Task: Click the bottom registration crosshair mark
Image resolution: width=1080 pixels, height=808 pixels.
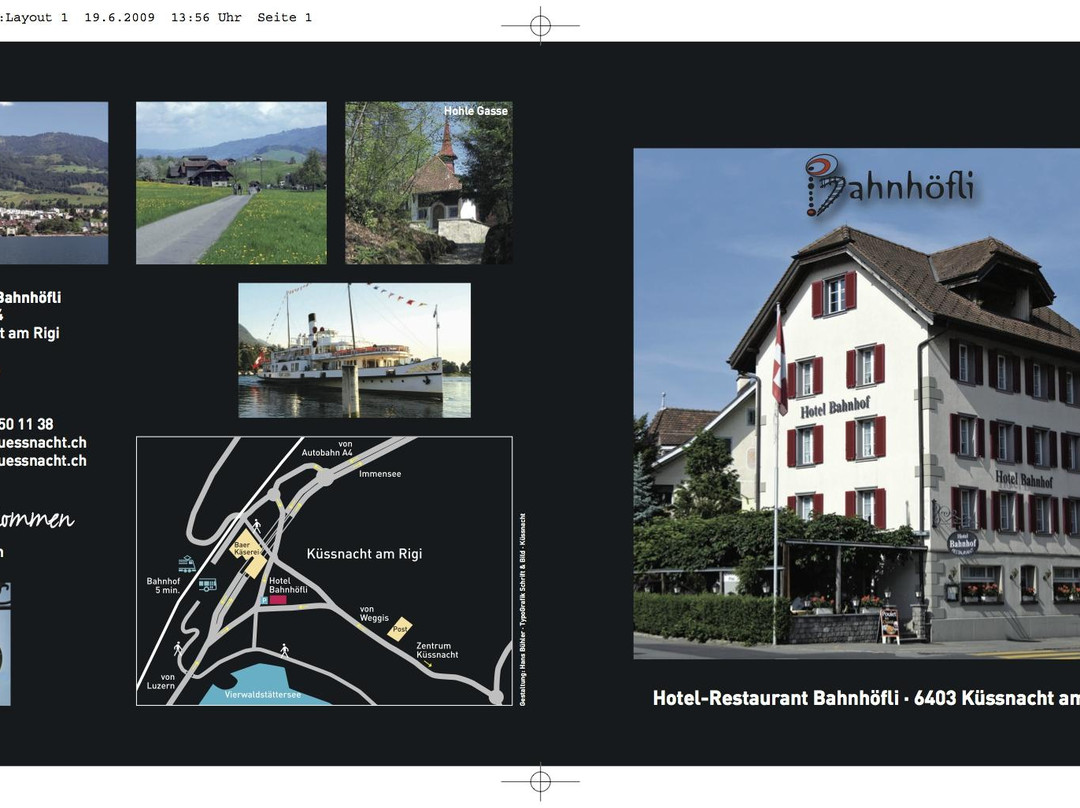Action: click(x=540, y=780)
